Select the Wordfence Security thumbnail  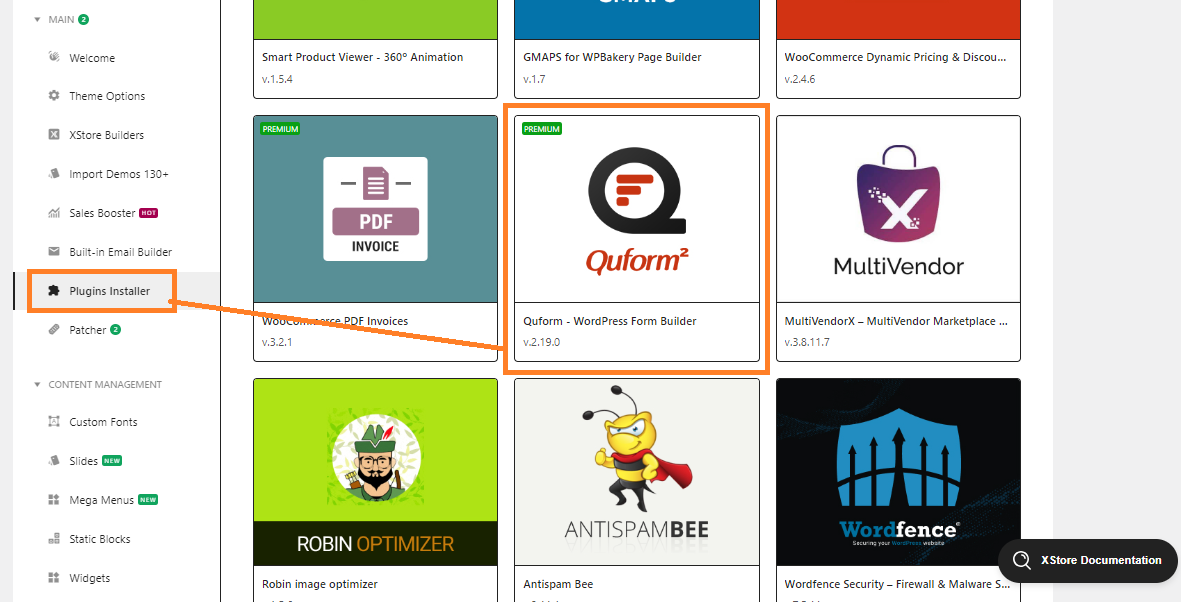899,472
